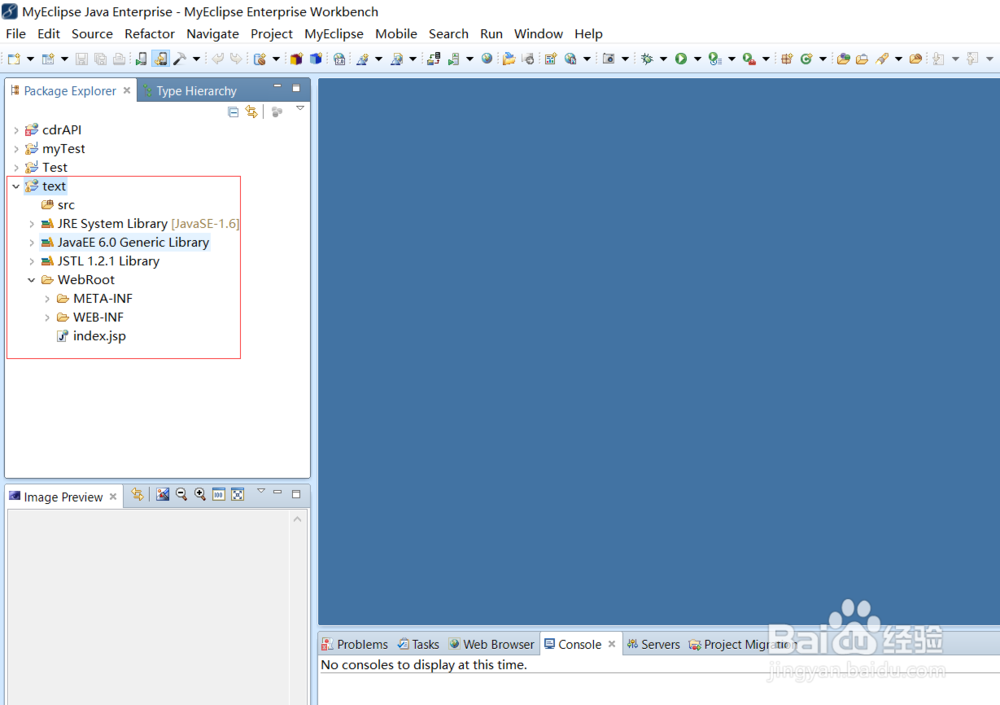Expand the cdrAPI project node
This screenshot has width=1000, height=705.
[16, 130]
